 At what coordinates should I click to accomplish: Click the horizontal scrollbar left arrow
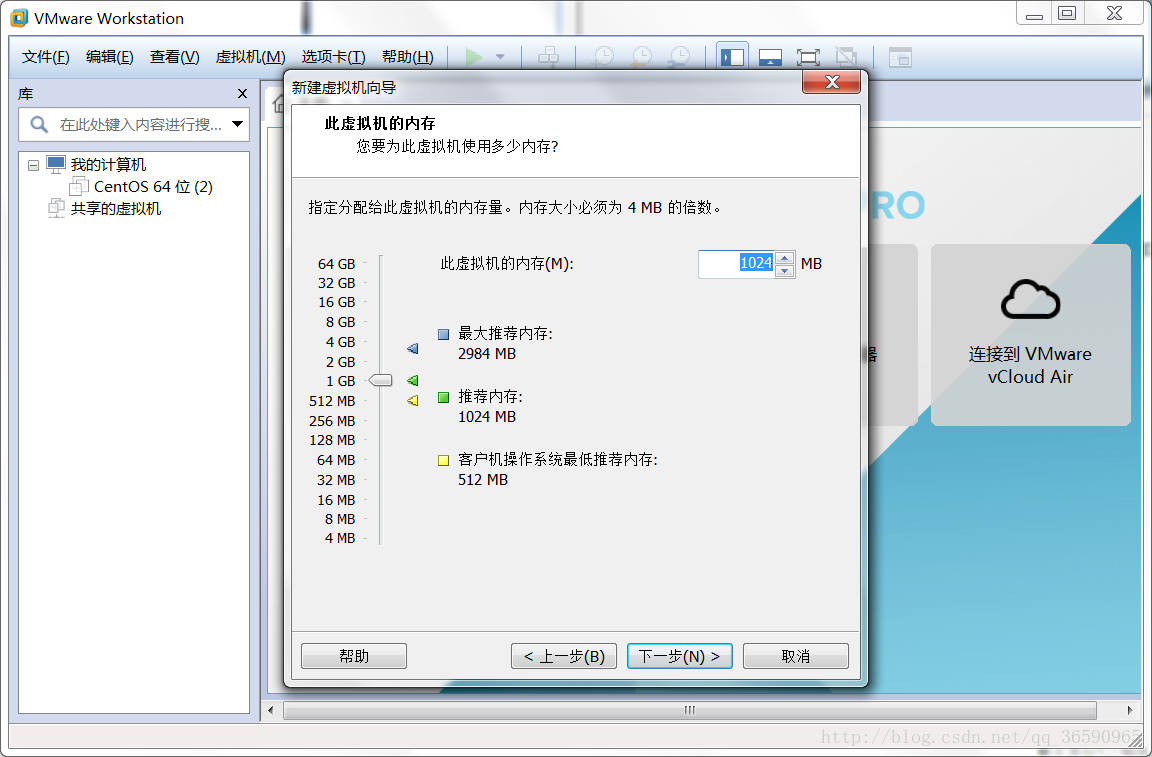coord(271,710)
